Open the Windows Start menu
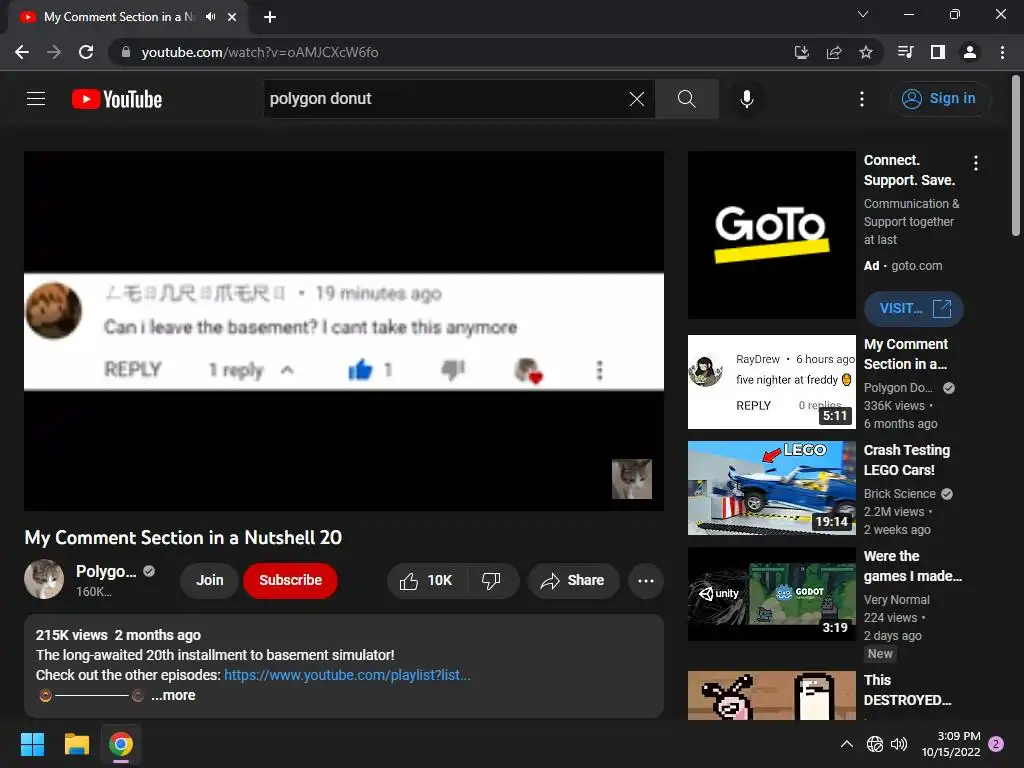 (32, 744)
